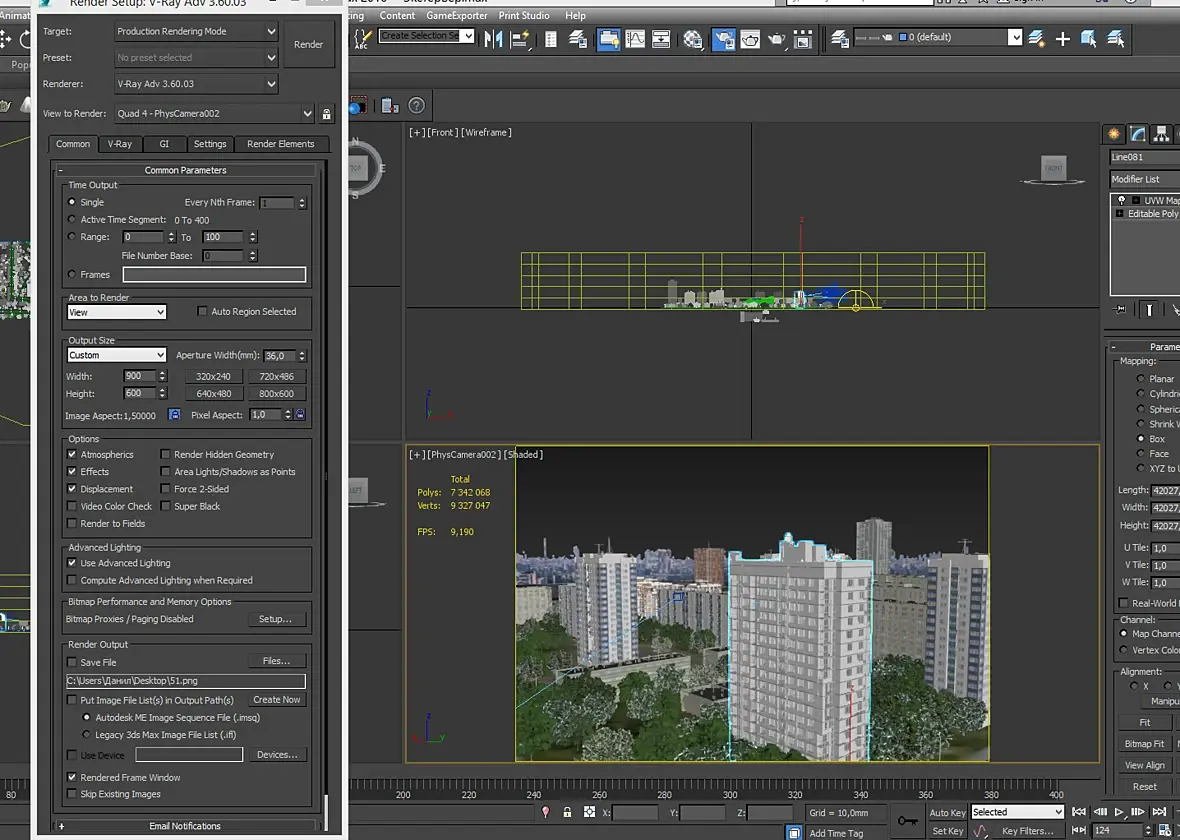The height and width of the screenshot is (840, 1180).
Task: Toggle the selection lock padlock icon
Action: point(567,813)
